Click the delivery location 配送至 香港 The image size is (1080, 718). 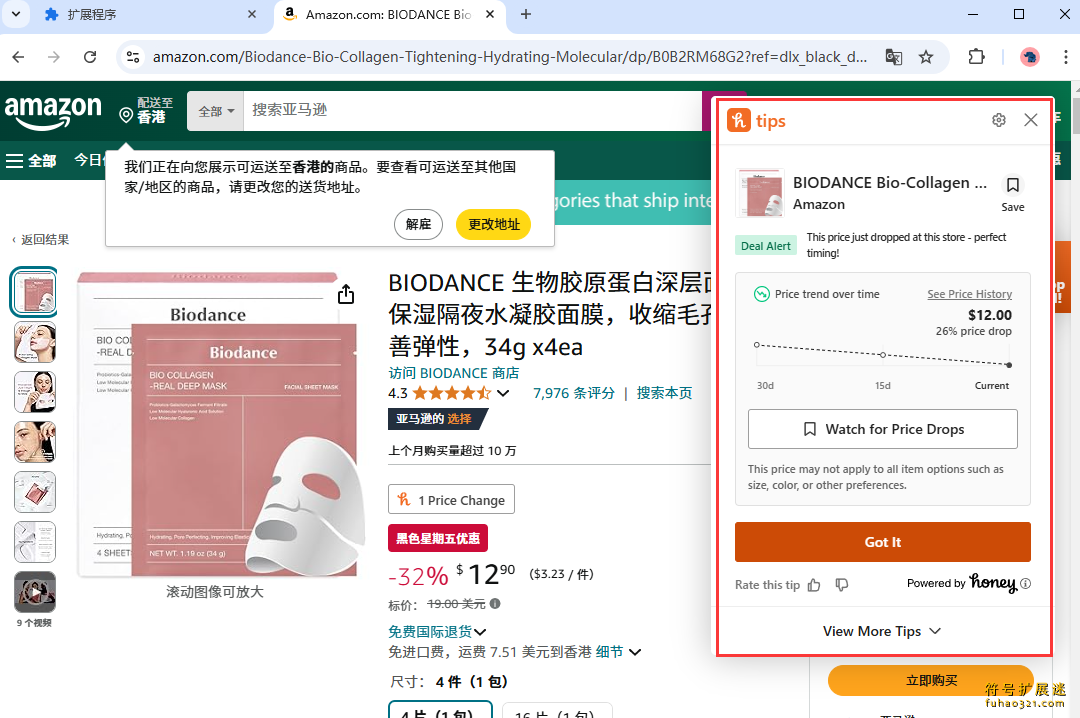coord(146,110)
